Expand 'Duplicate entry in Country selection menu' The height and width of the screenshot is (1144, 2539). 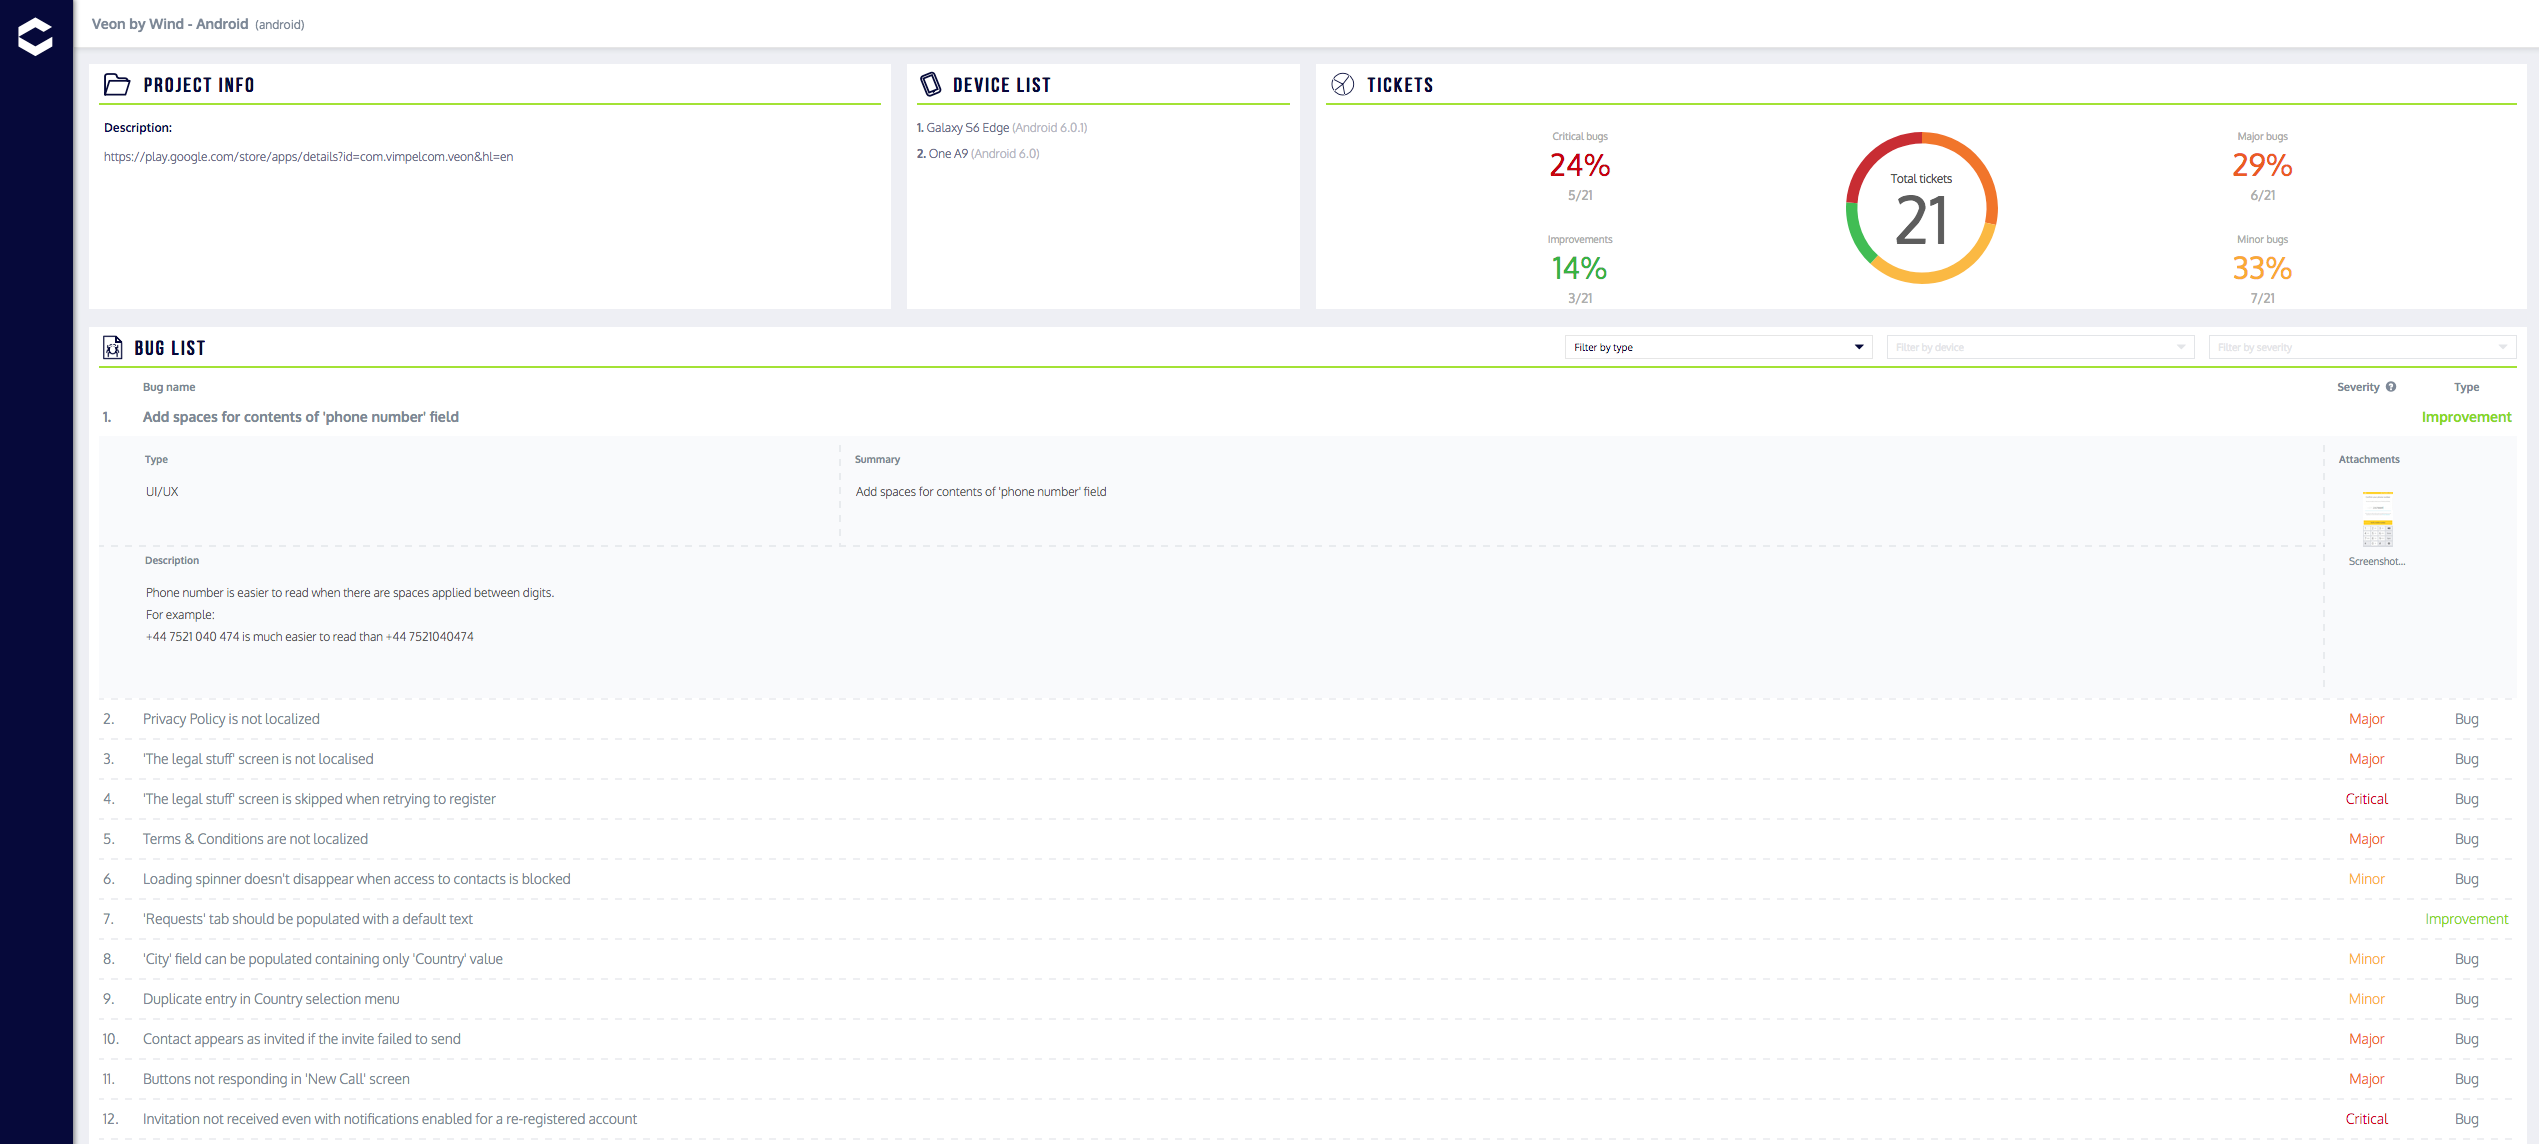point(271,999)
